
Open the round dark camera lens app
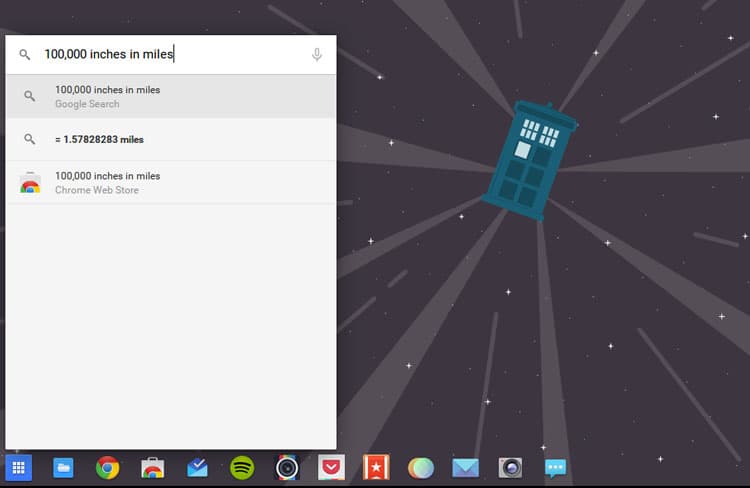[287, 467]
